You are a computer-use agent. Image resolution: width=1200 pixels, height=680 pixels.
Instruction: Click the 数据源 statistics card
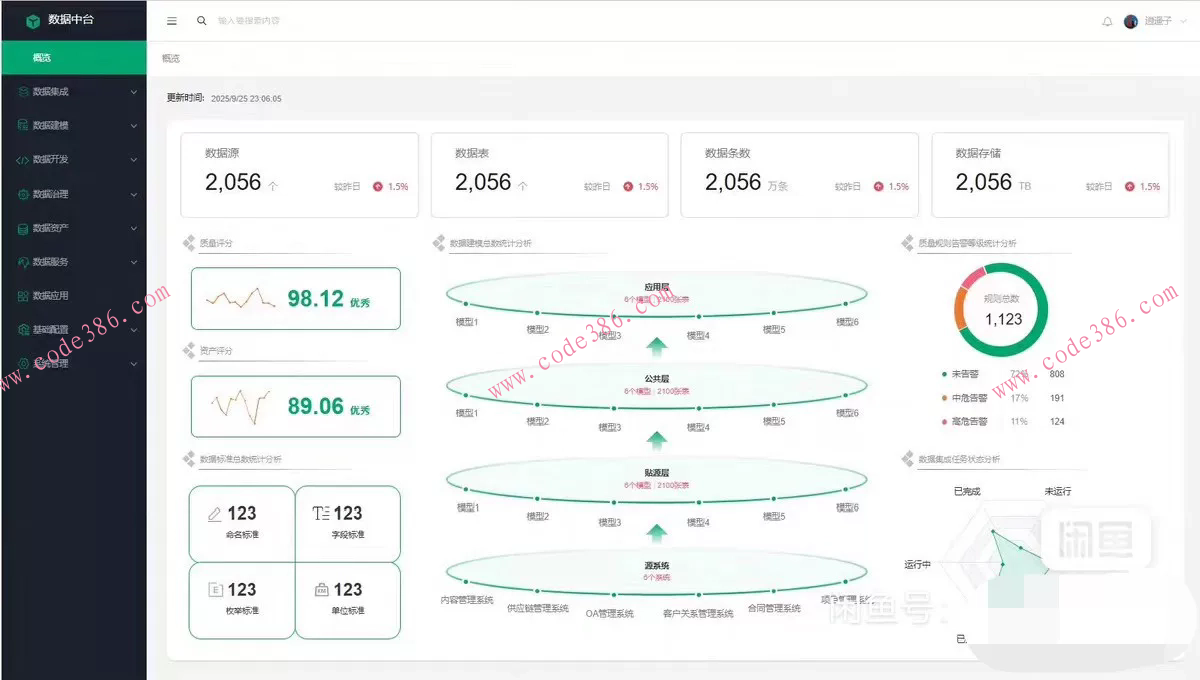(299, 175)
